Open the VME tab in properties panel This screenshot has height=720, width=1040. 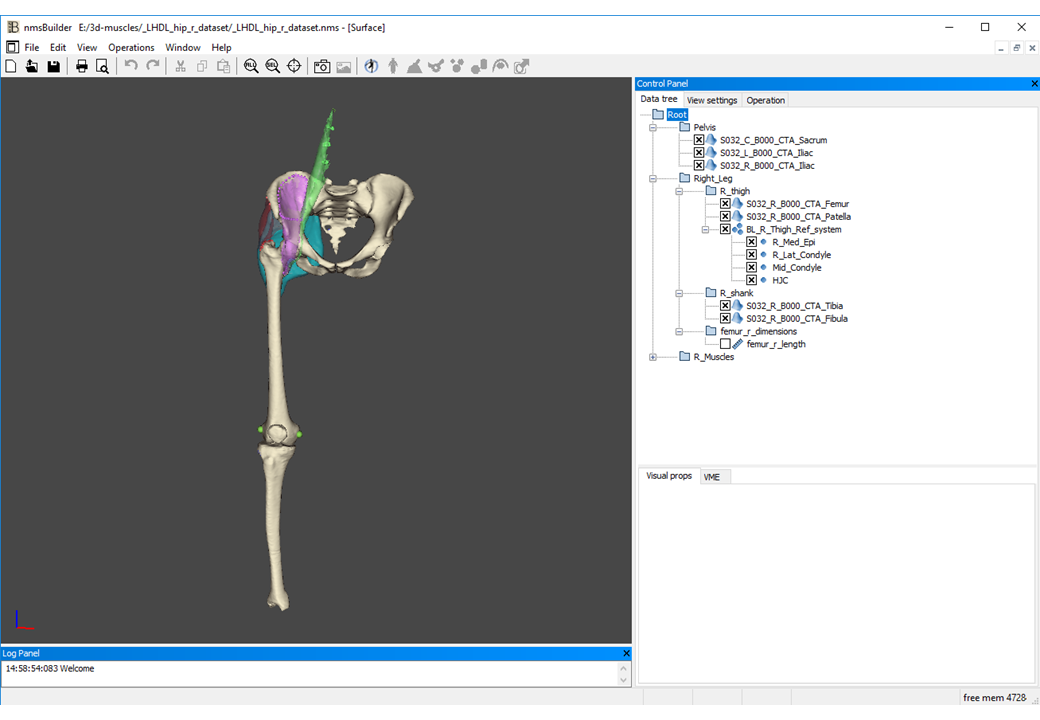pyautogui.click(x=712, y=477)
